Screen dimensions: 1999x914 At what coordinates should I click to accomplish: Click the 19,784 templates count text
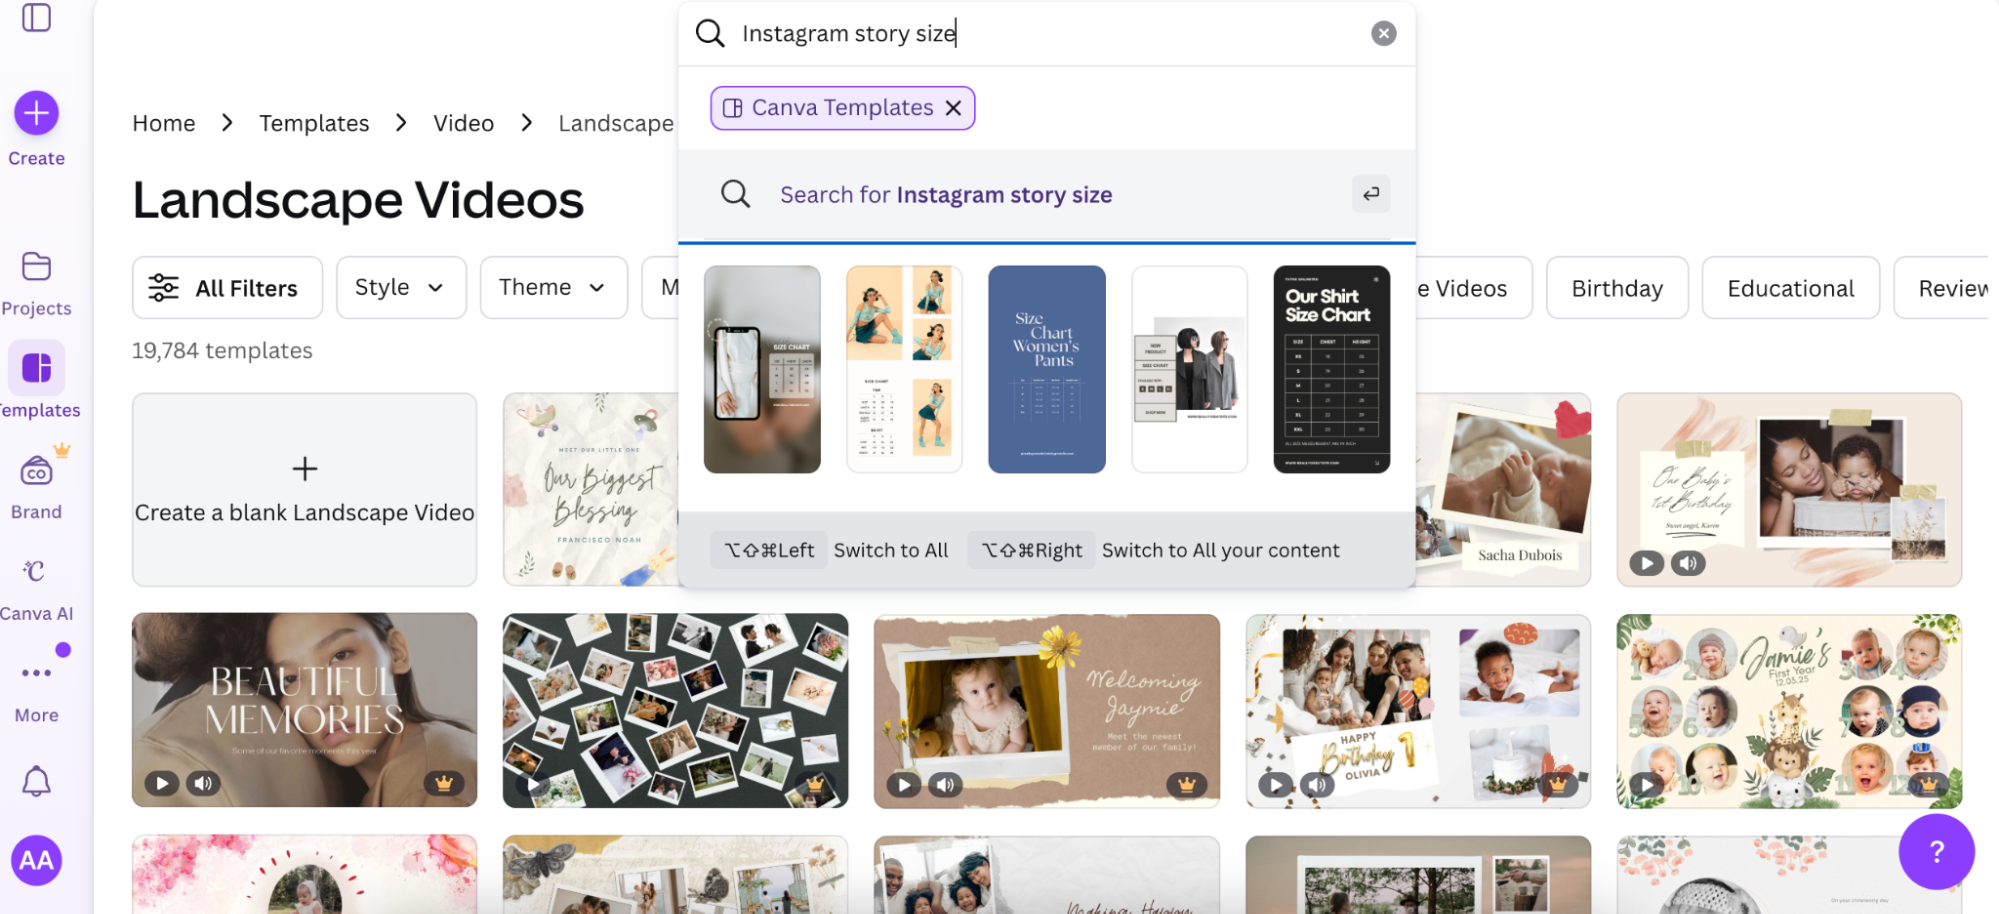222,351
